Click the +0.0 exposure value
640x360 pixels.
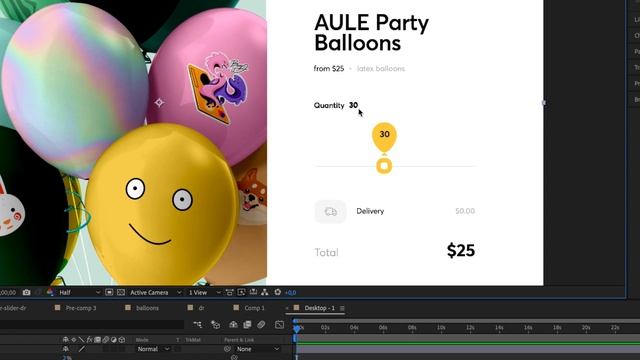point(290,293)
